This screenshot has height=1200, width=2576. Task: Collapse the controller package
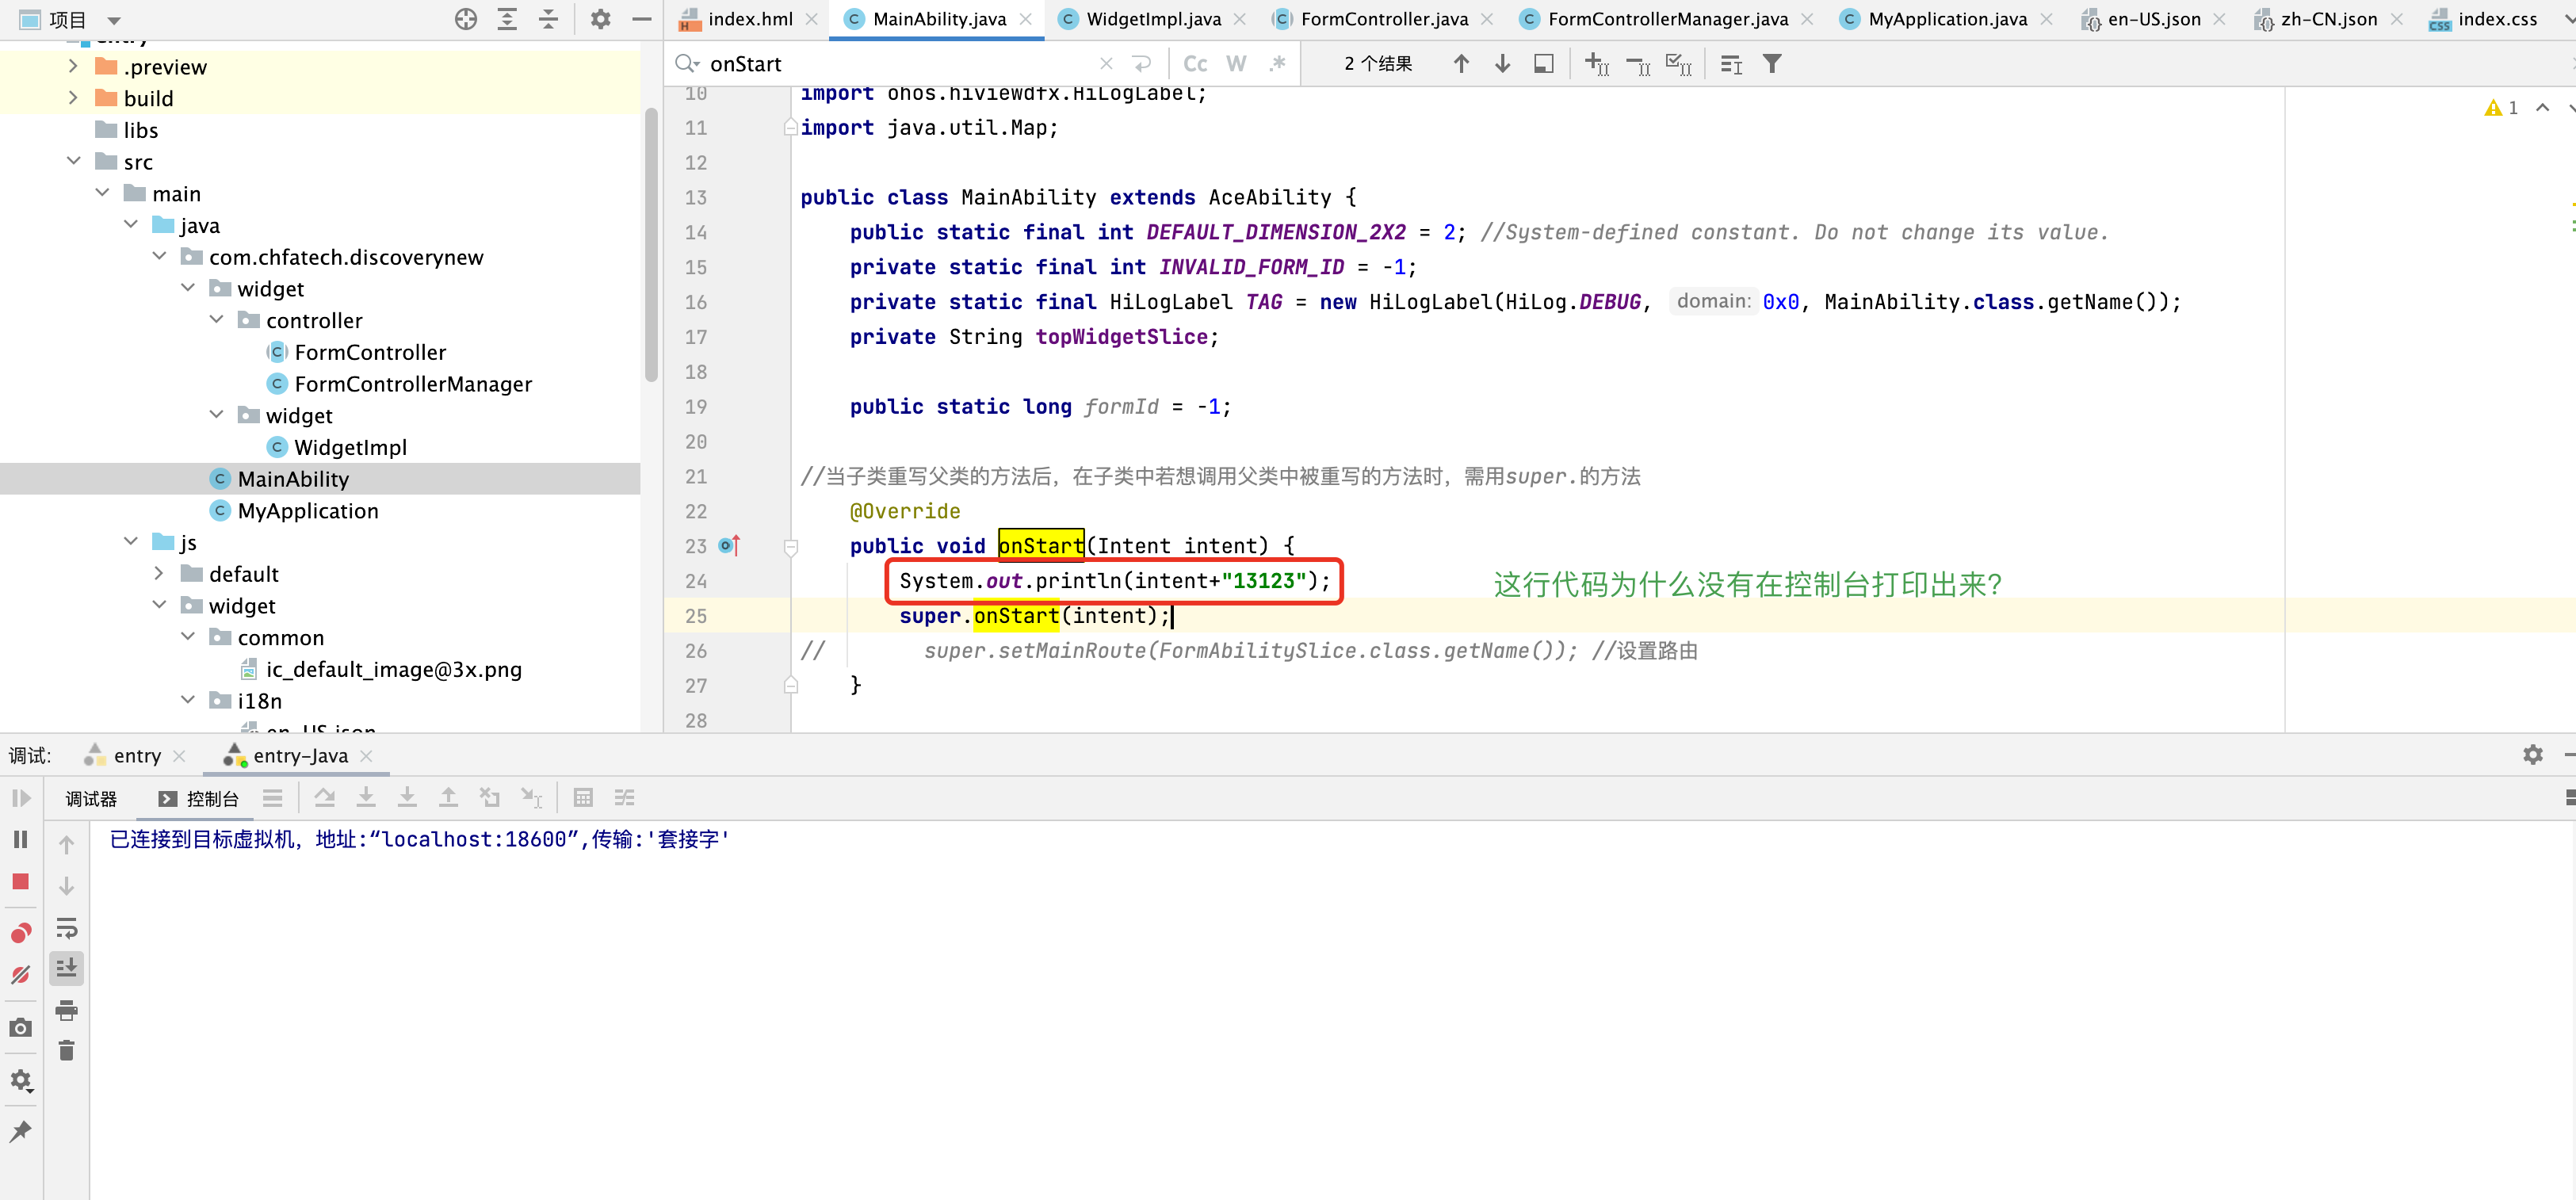click(216, 320)
